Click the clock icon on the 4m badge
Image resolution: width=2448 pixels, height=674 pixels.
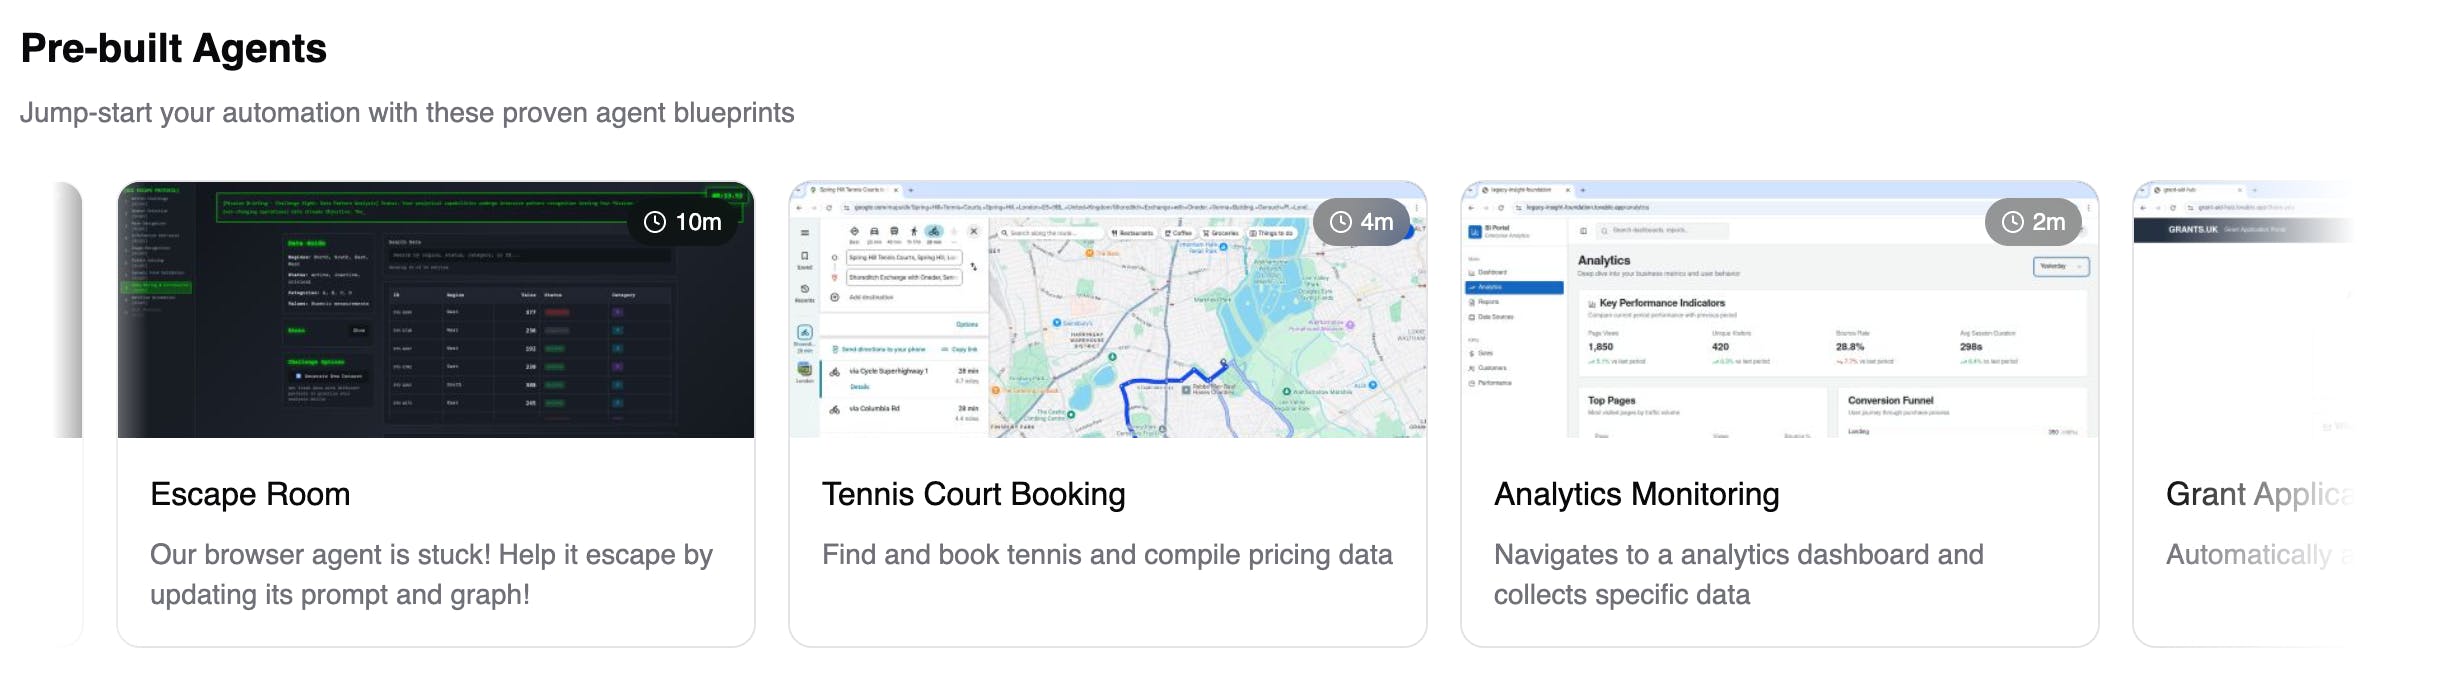(1341, 222)
